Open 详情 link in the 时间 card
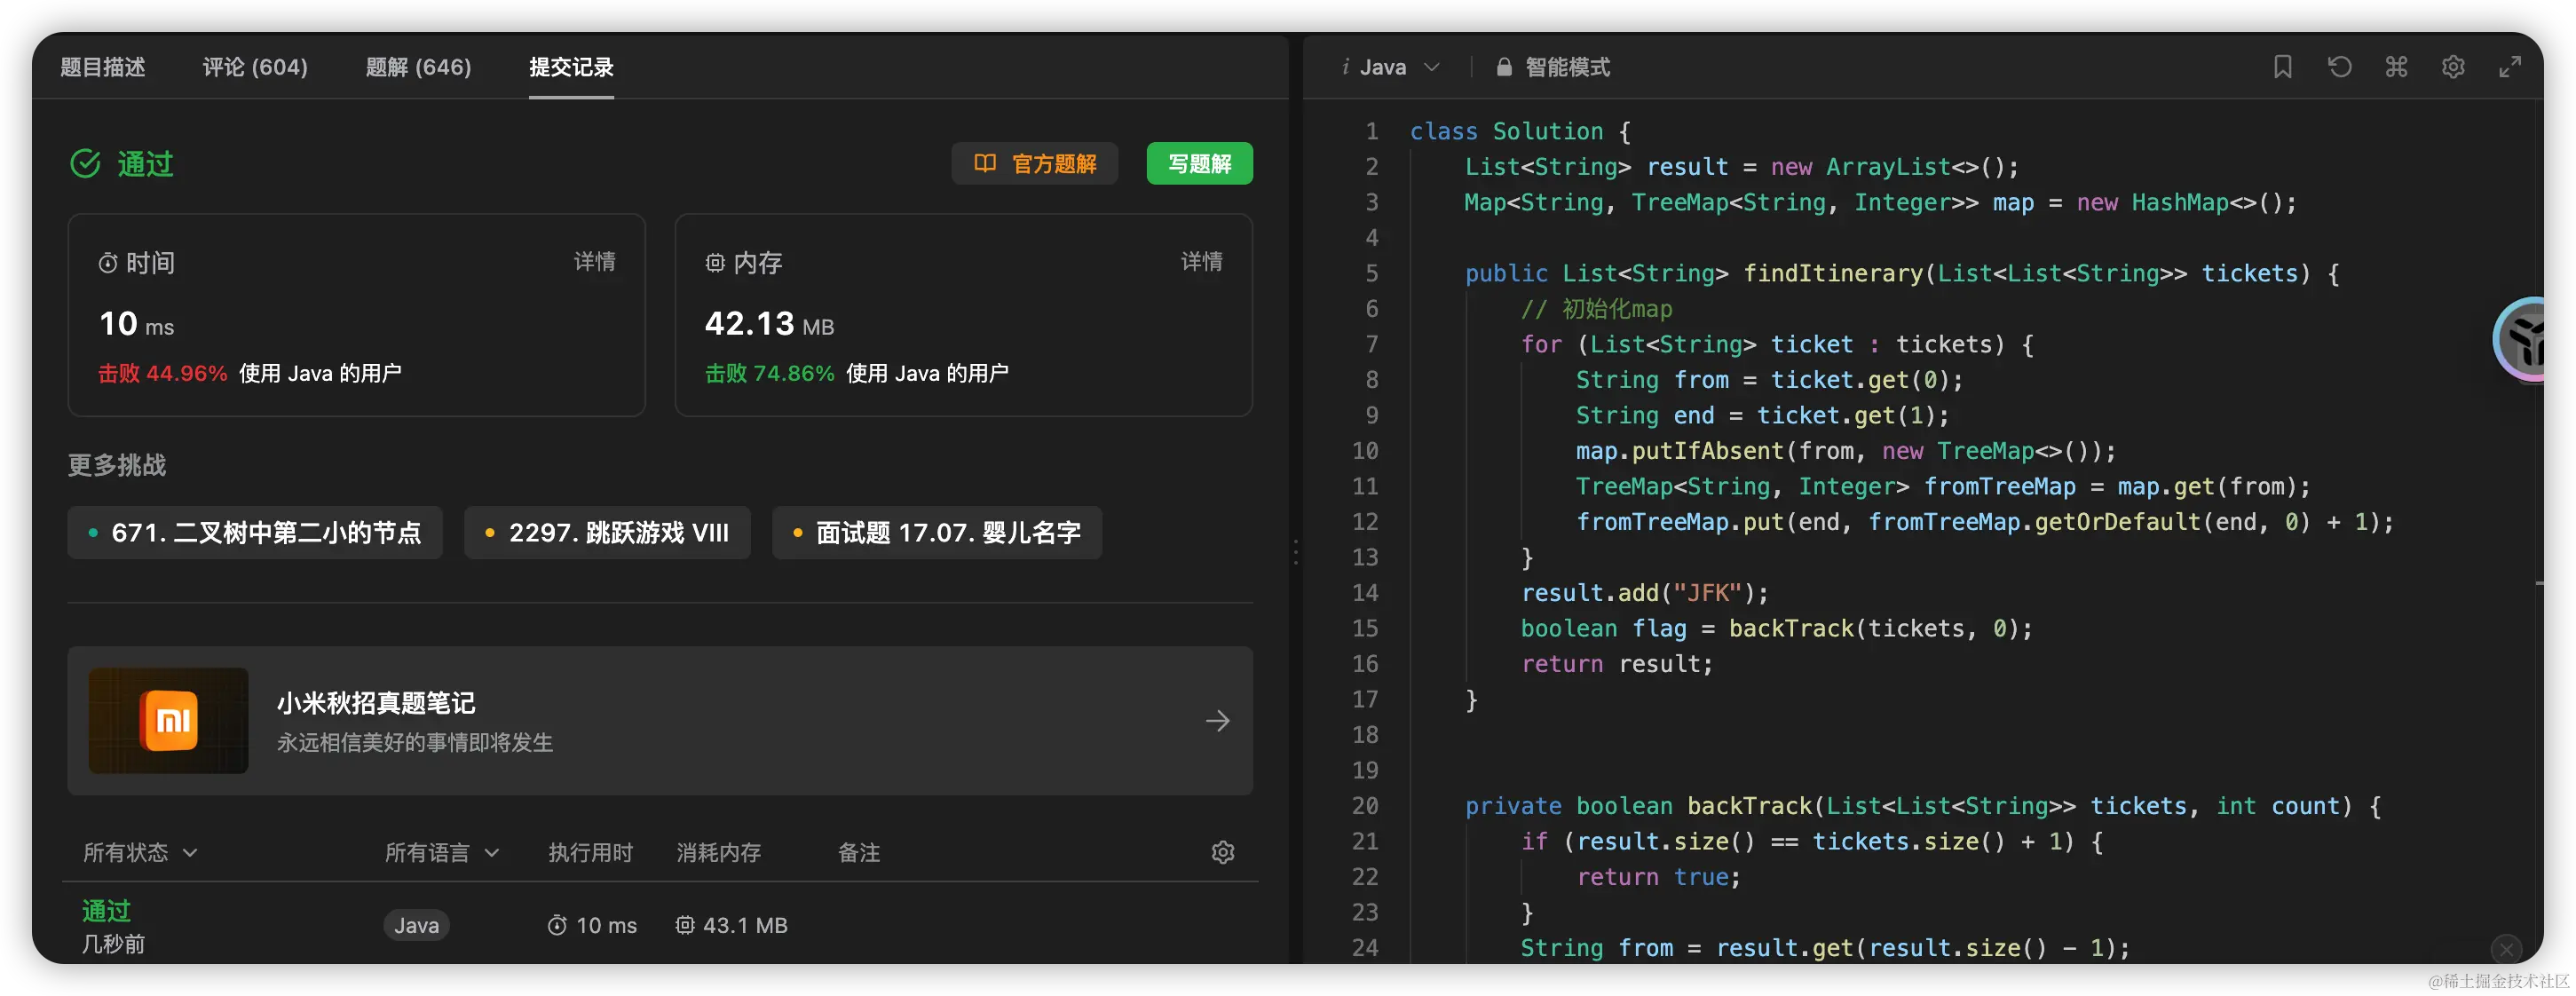 pos(594,261)
